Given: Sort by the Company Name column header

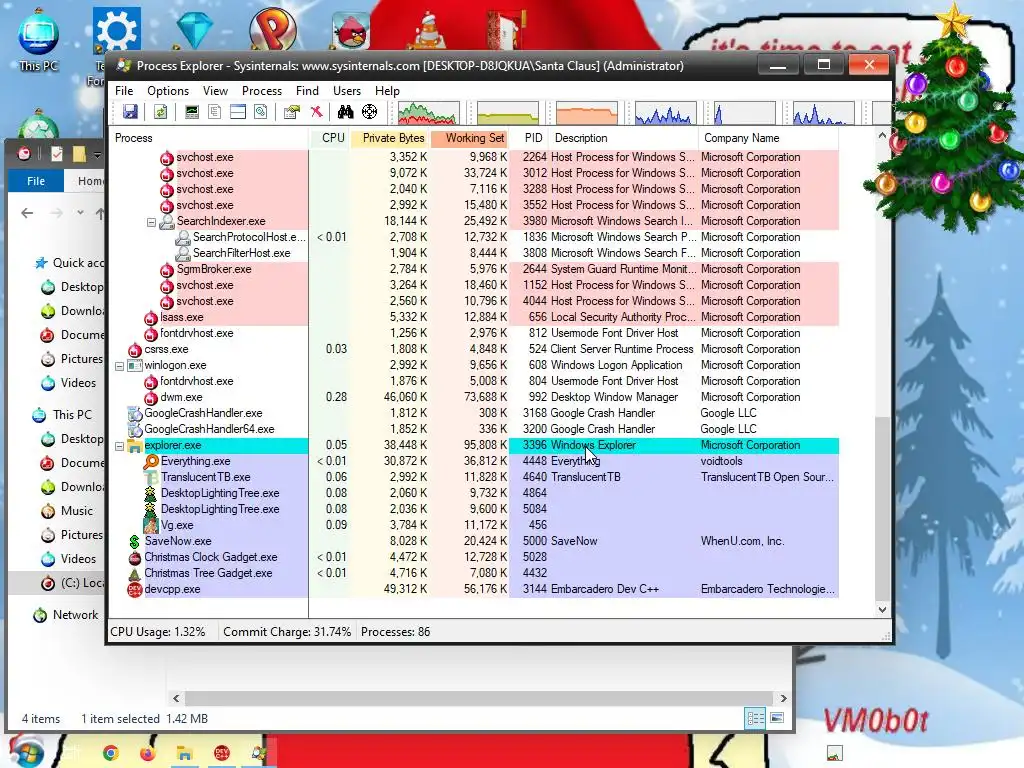Looking at the screenshot, I should tap(768, 138).
